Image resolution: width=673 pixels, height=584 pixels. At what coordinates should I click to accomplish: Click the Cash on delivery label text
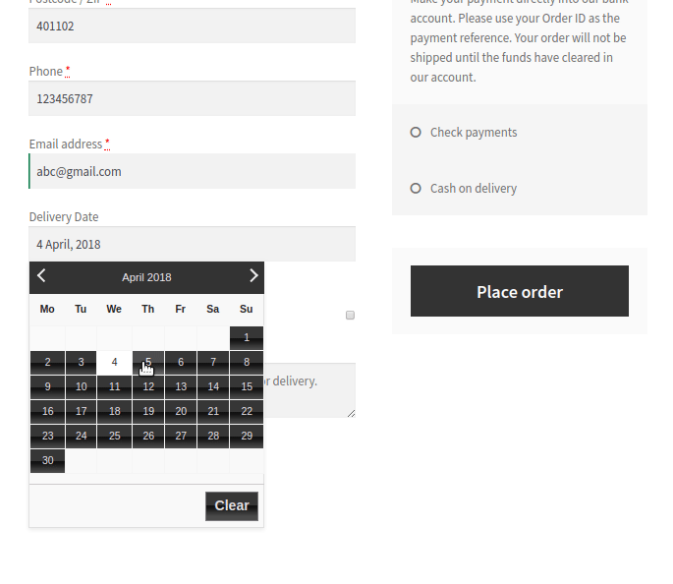473,189
